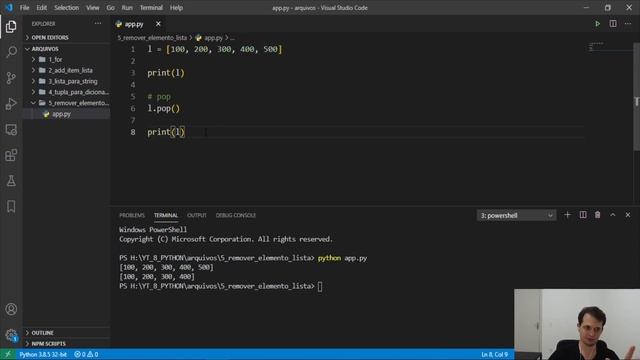
Task: Open the Search view
Action: click(x=11, y=52)
